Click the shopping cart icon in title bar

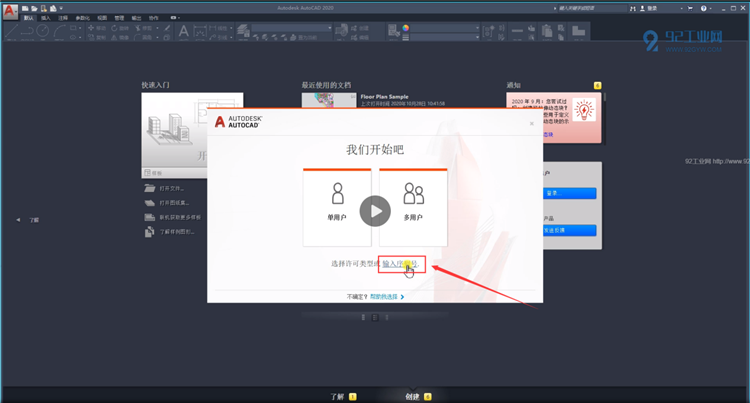point(690,8)
